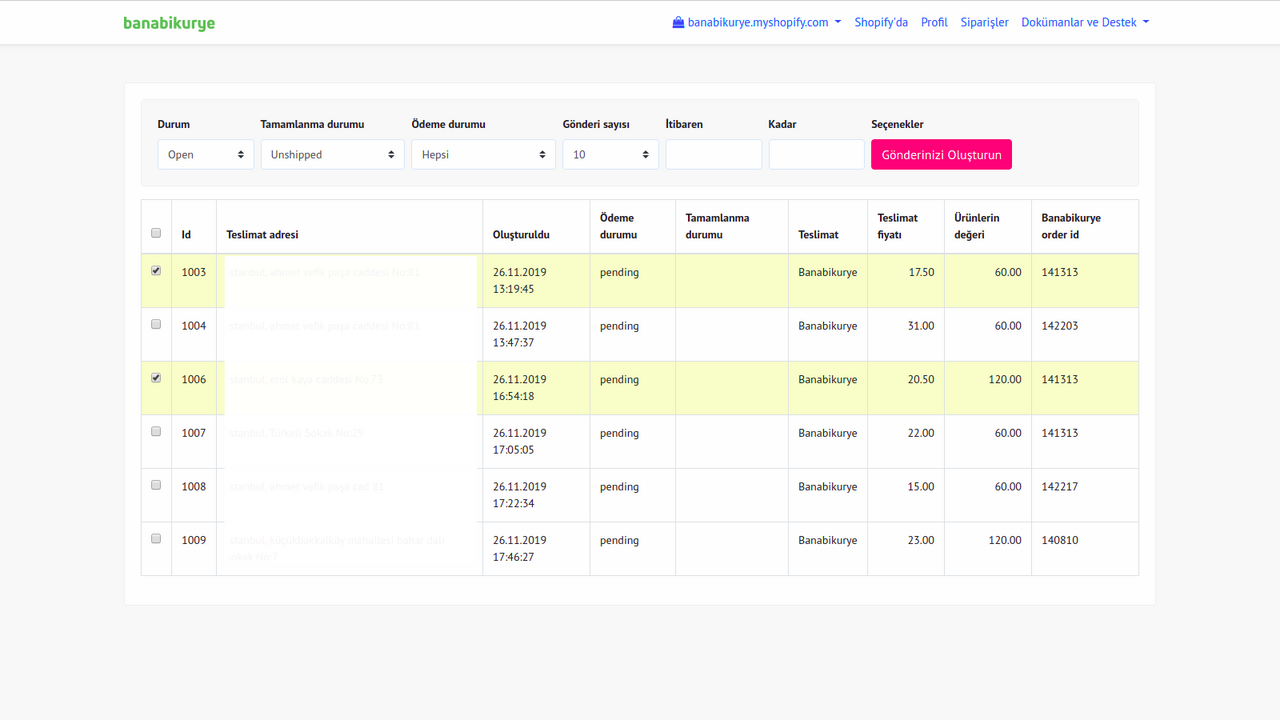Click the created date 26.11.2019 16:54:18
Image resolution: width=1280 pixels, height=720 pixels.
[x=520, y=388]
